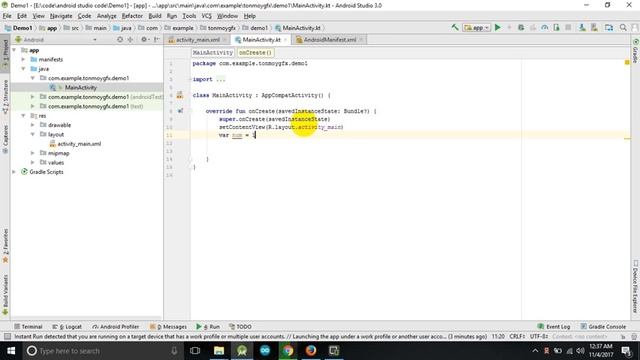640x360 pixels.
Task: Collapse the res folder
Action: coord(24,116)
